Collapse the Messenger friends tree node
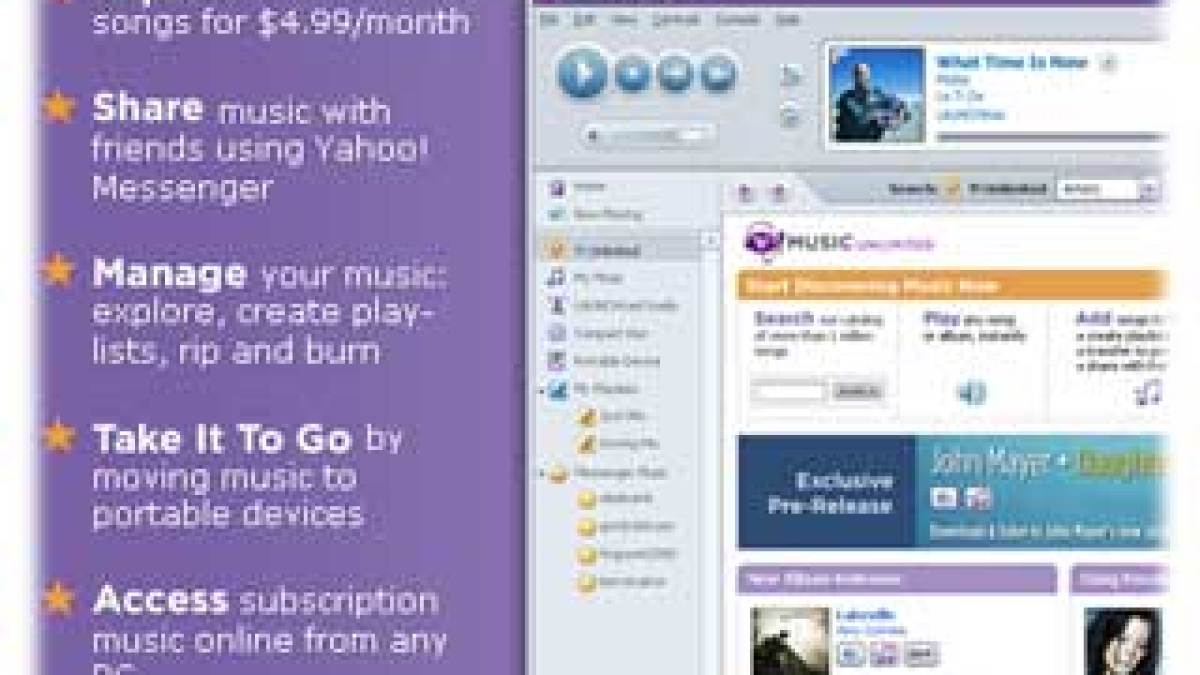 543,473
